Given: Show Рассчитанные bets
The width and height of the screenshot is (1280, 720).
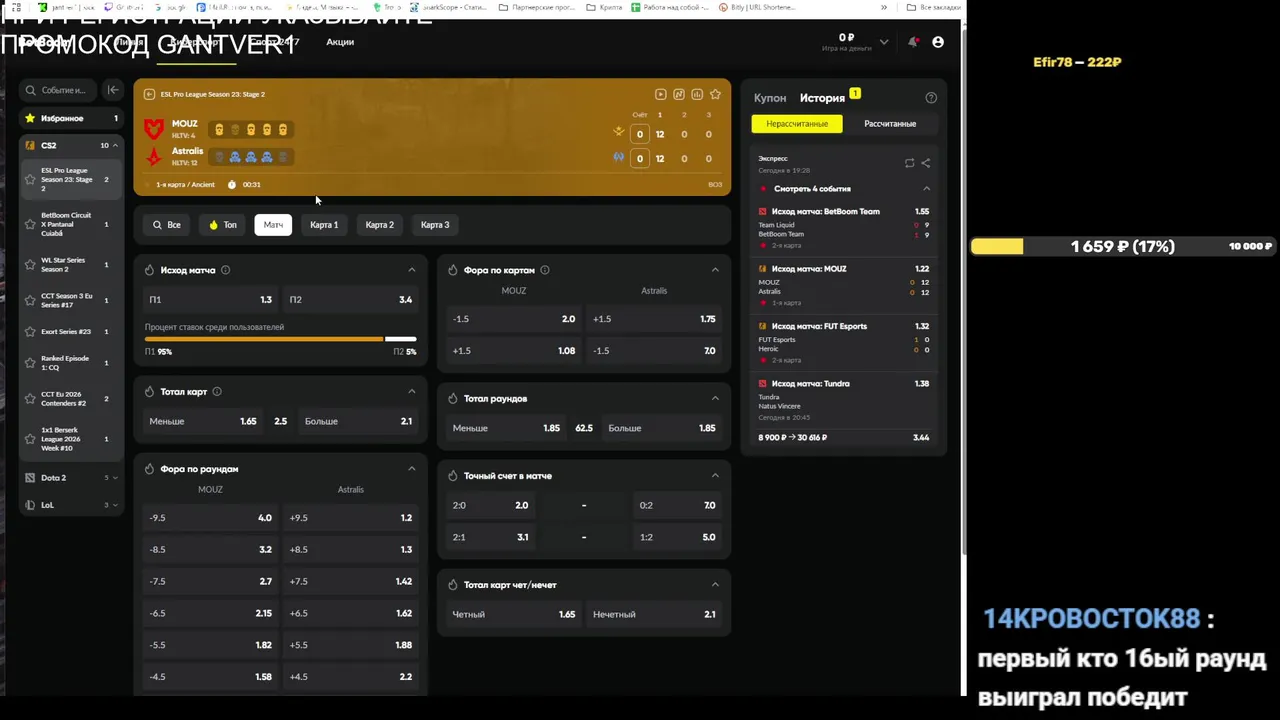Looking at the screenshot, I should point(890,124).
